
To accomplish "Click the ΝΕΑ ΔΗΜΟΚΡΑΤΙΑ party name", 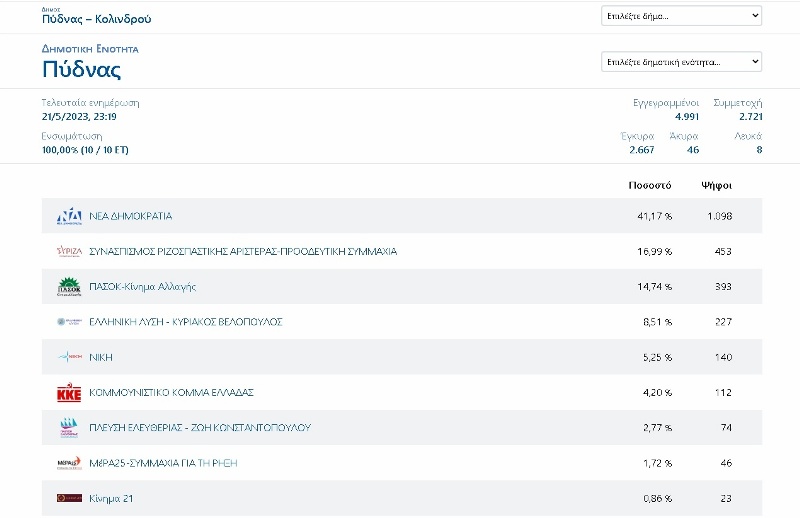I will (131, 216).
